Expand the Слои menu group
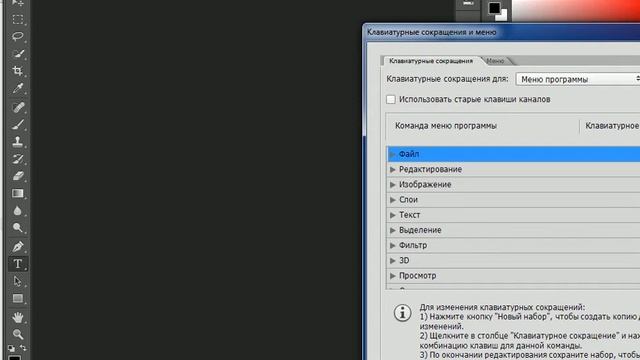 pyautogui.click(x=393, y=200)
